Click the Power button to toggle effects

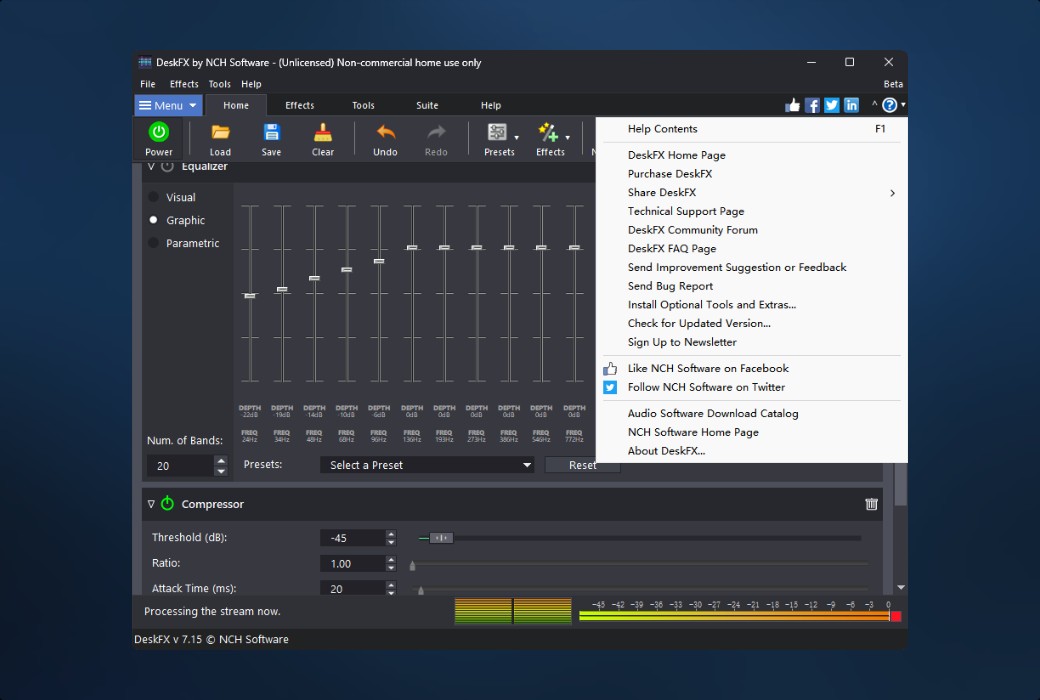coord(159,138)
